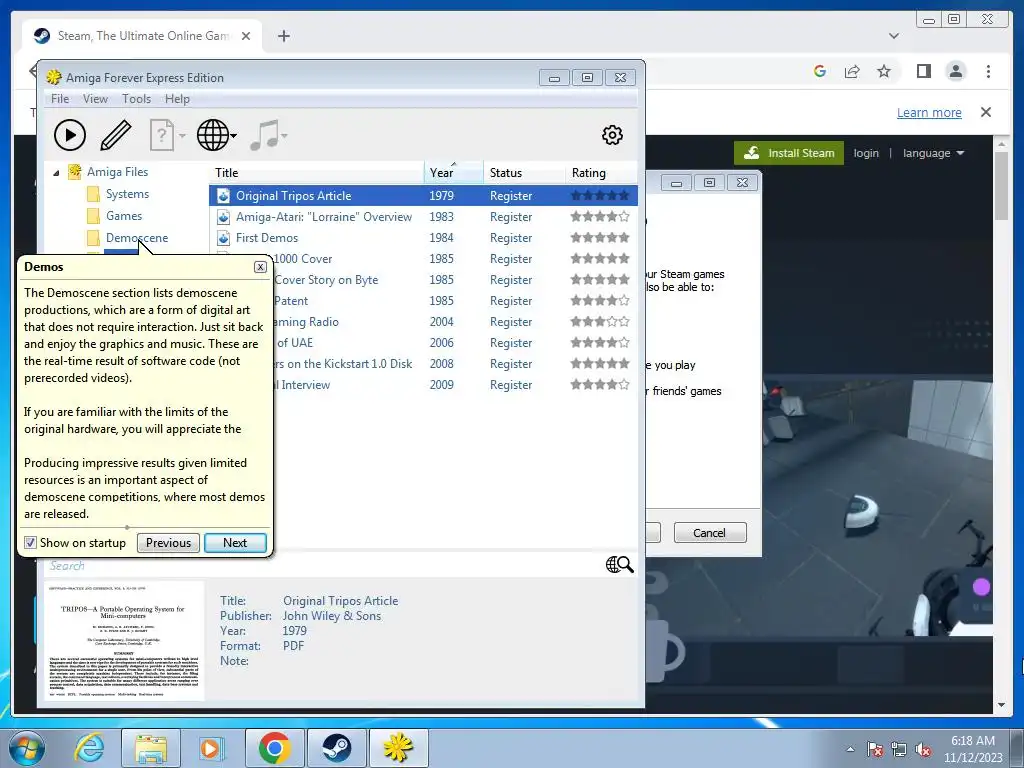Click Learn more link
1024x768 pixels.
click(929, 112)
